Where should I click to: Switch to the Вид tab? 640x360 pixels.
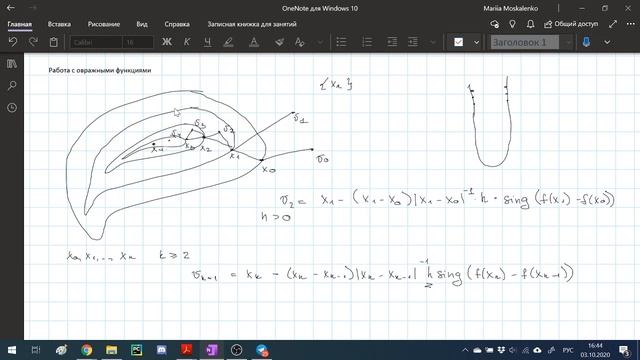click(x=142, y=24)
